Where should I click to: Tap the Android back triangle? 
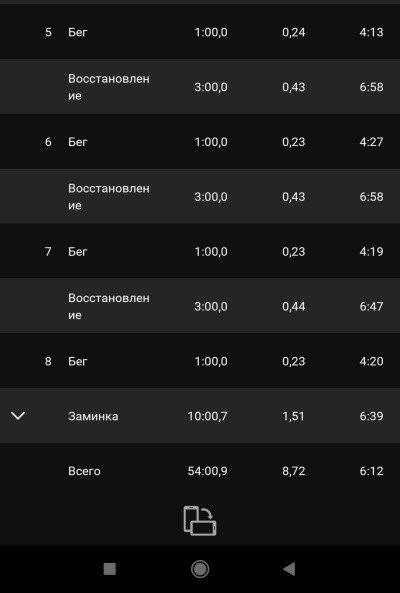pyautogui.click(x=289, y=569)
